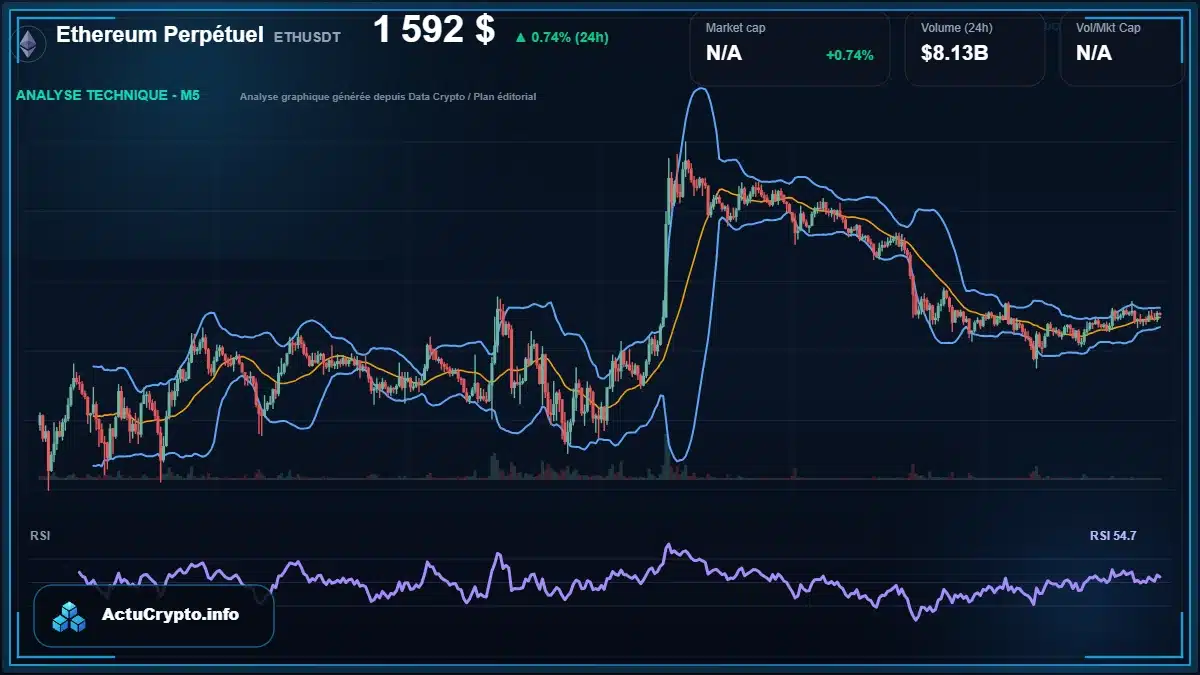Open the Volume (24h) card
Image resolution: width=1200 pixels, height=675 pixels.
pyautogui.click(x=974, y=49)
